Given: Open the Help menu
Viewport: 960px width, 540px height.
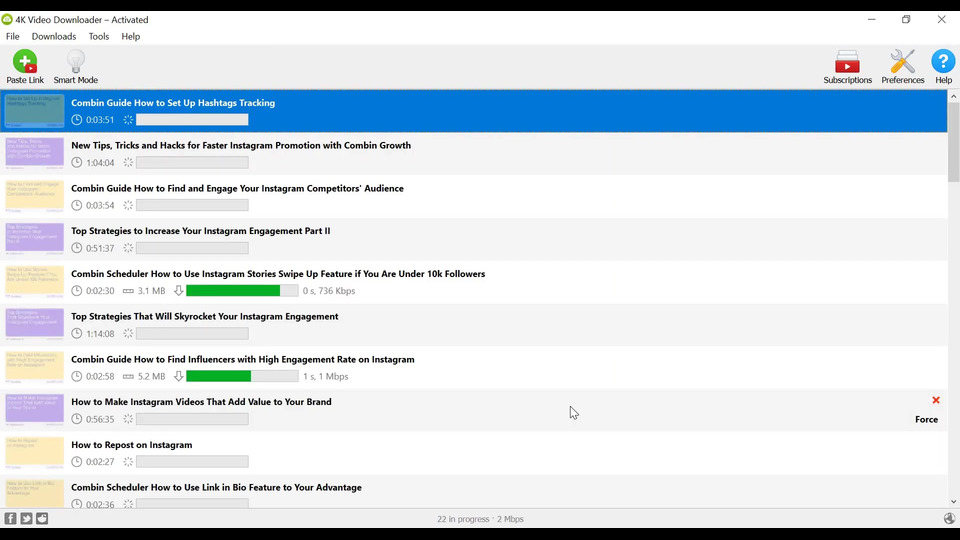Looking at the screenshot, I should click(130, 36).
